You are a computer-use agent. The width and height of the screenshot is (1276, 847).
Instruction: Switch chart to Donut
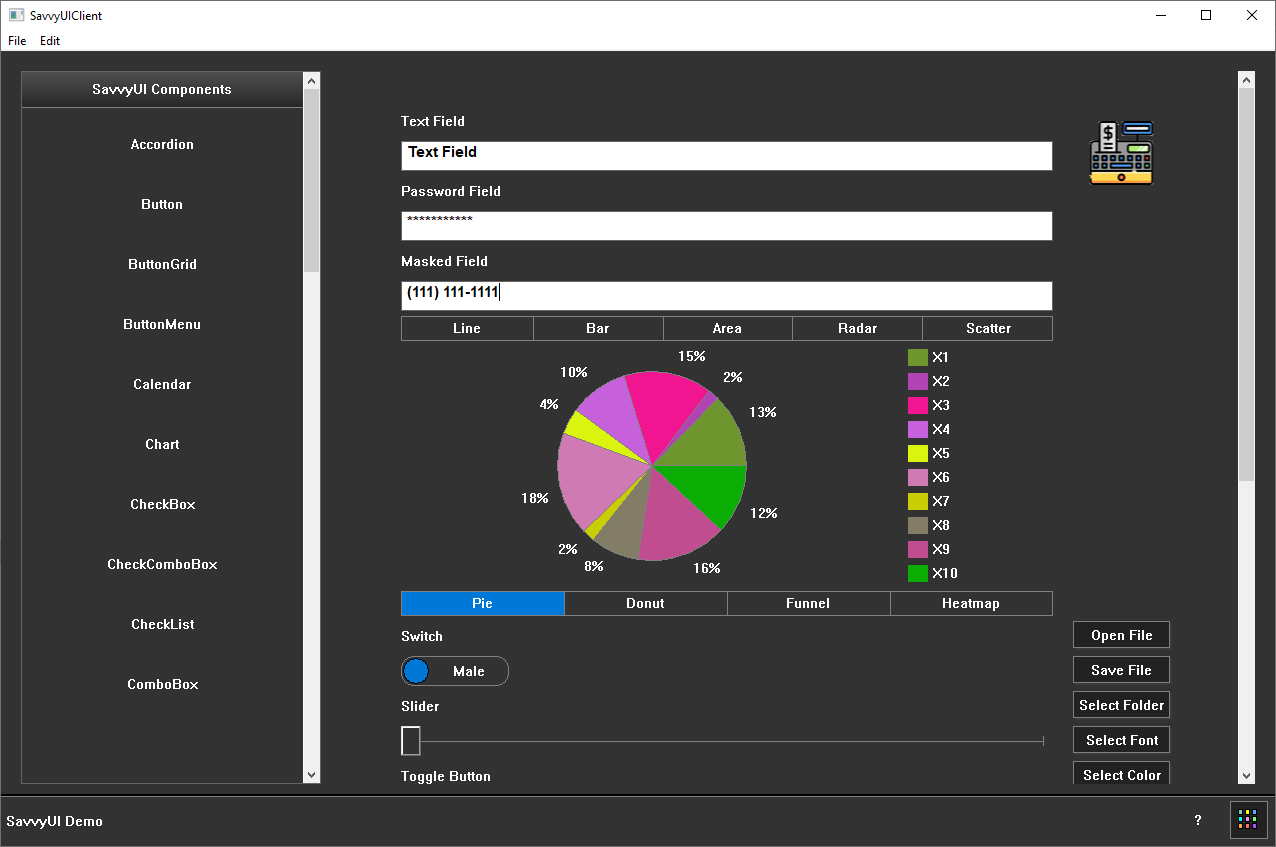pos(645,603)
